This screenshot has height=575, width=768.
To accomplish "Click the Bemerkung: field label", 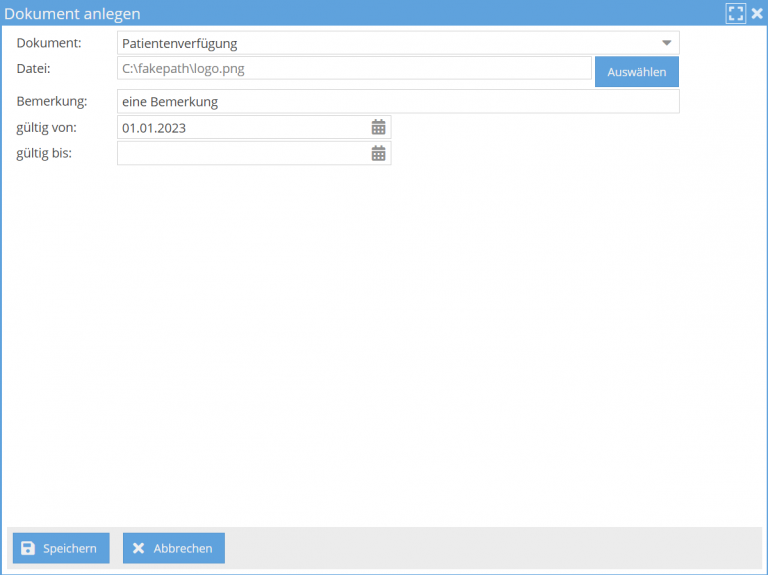I will (x=52, y=101).
